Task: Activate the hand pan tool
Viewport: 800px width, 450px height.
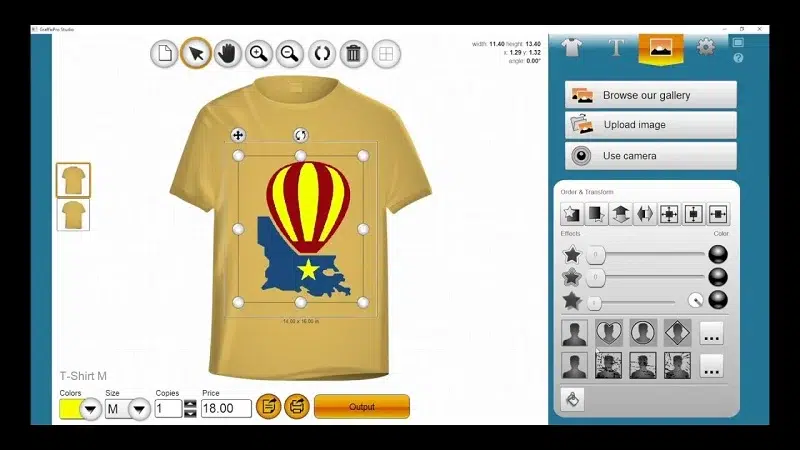Action: [227, 54]
